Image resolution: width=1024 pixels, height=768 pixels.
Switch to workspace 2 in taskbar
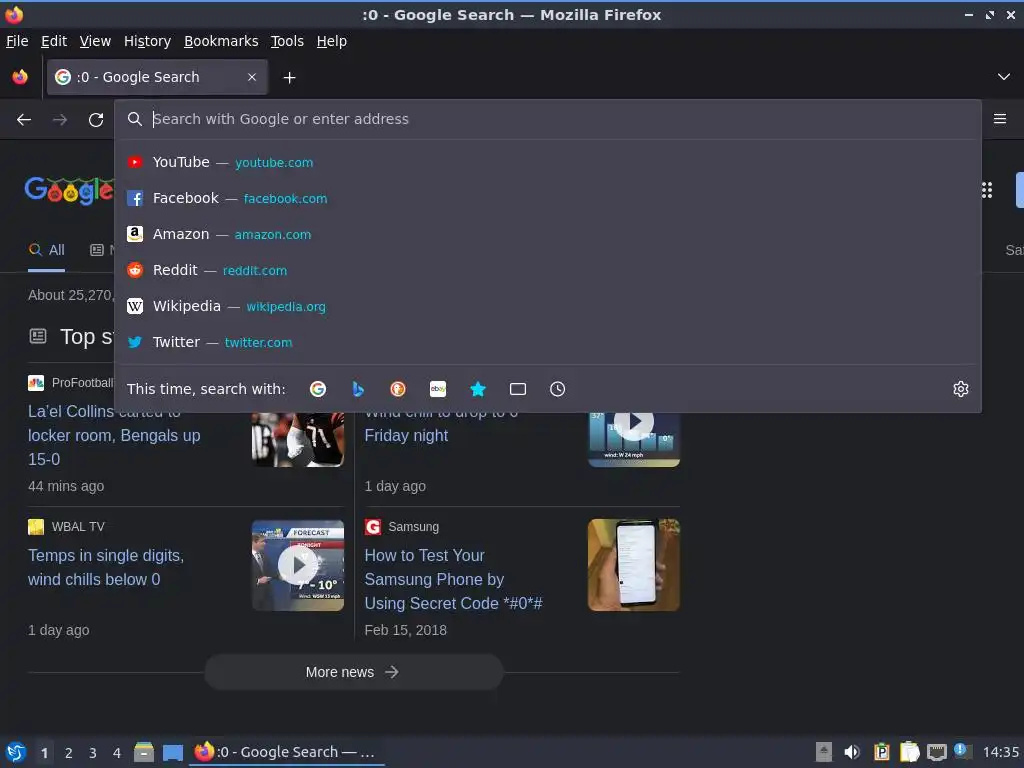click(x=69, y=753)
